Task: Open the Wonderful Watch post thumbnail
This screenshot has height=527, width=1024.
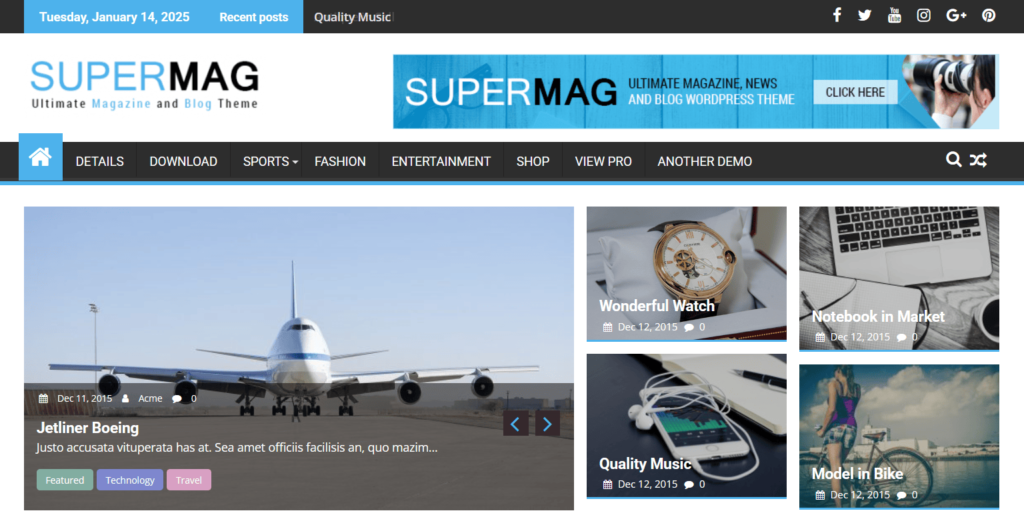Action: click(x=686, y=274)
